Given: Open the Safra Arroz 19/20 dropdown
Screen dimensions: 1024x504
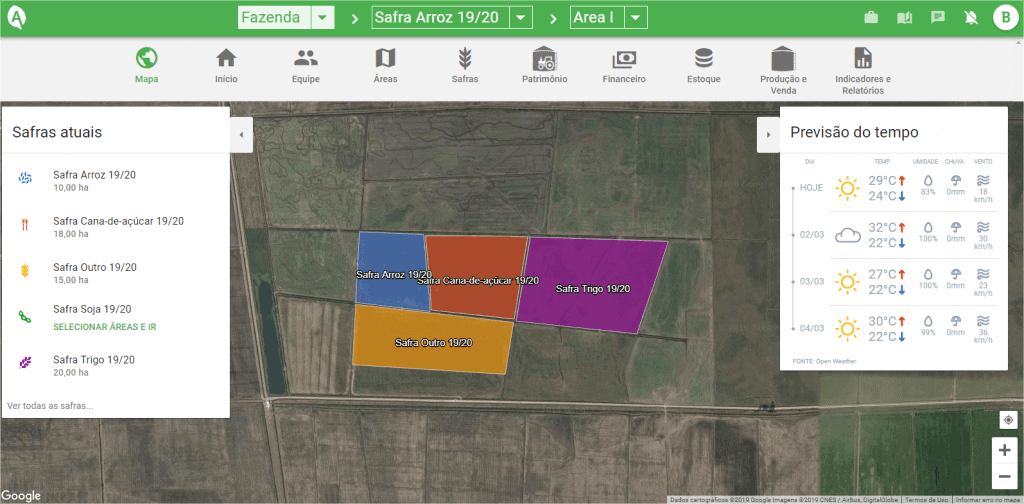Looking at the screenshot, I should click(520, 18).
